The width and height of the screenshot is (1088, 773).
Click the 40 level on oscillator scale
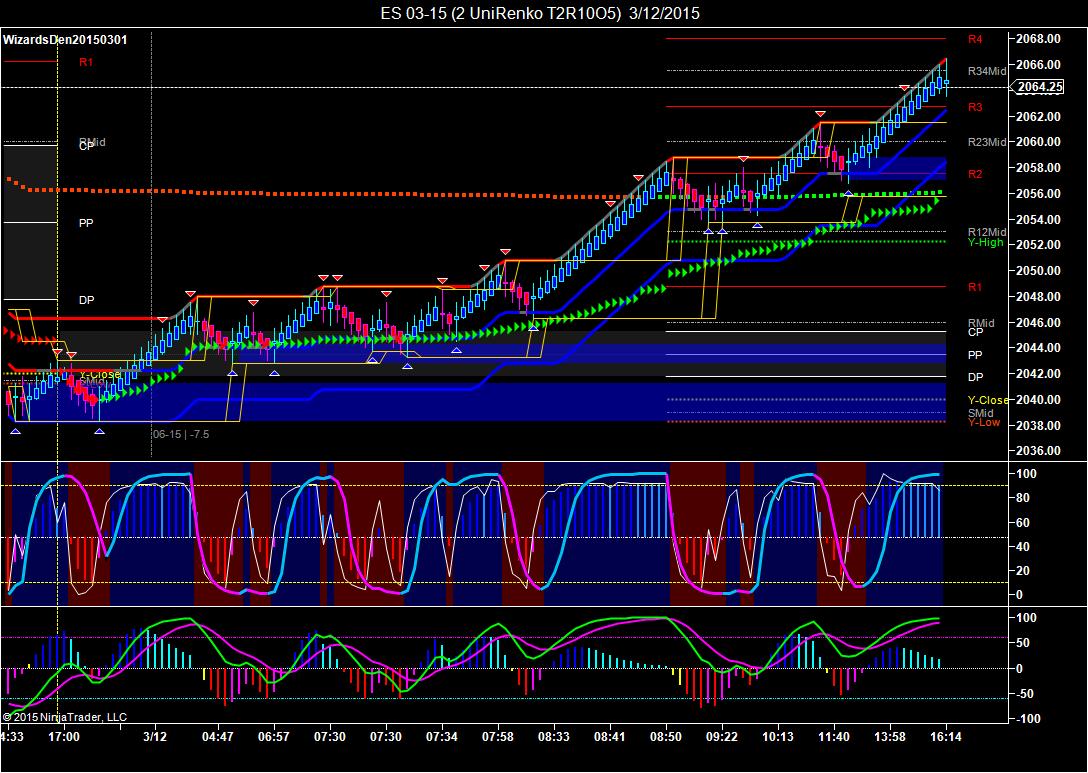point(1022,547)
